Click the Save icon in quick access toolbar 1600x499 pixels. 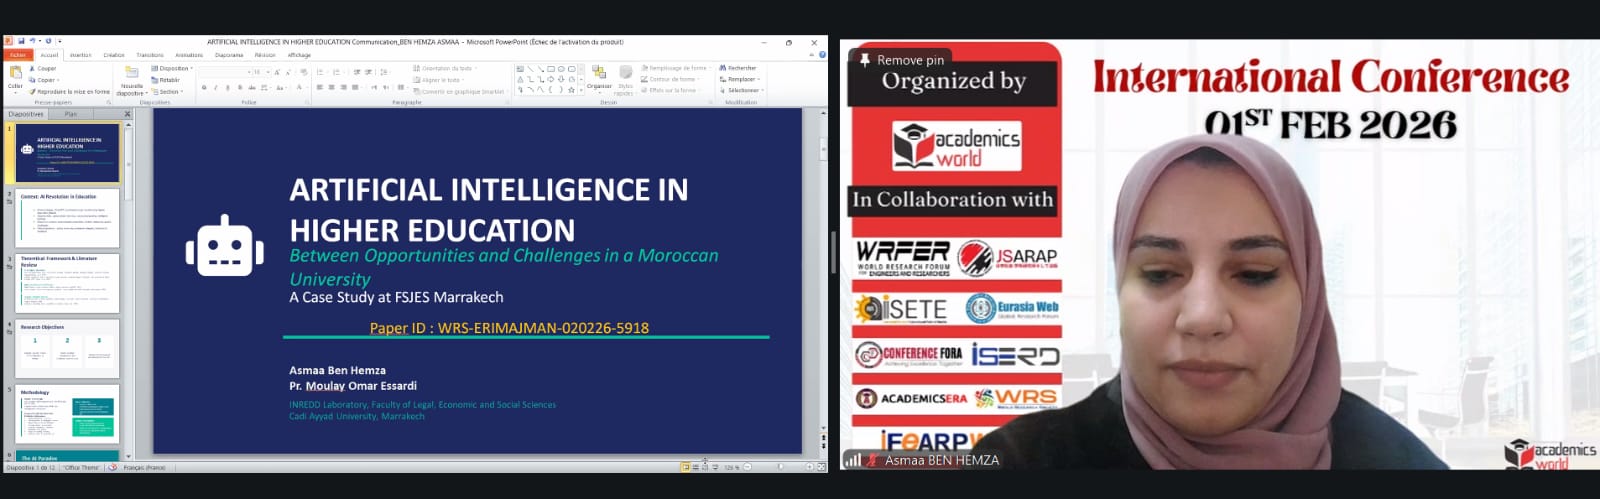(x=21, y=42)
